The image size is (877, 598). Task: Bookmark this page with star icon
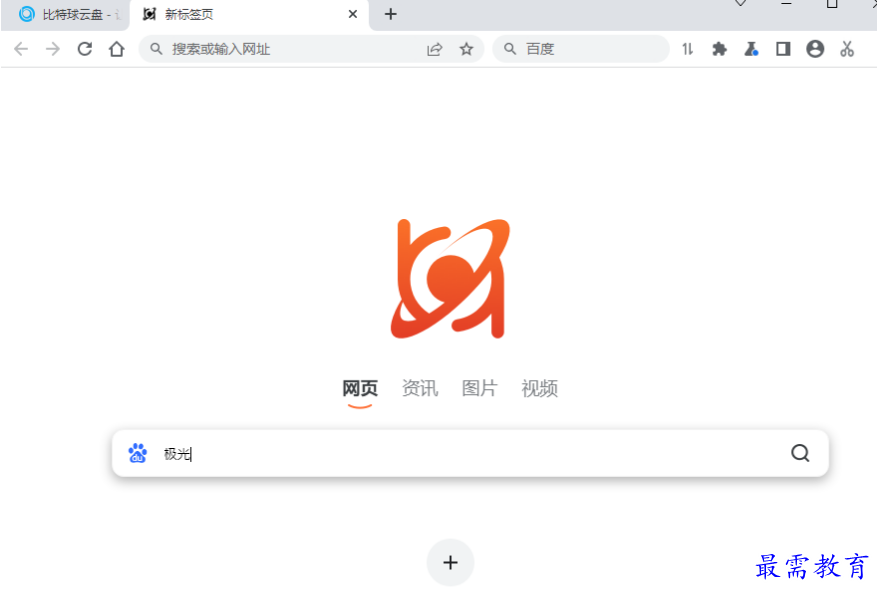466,49
